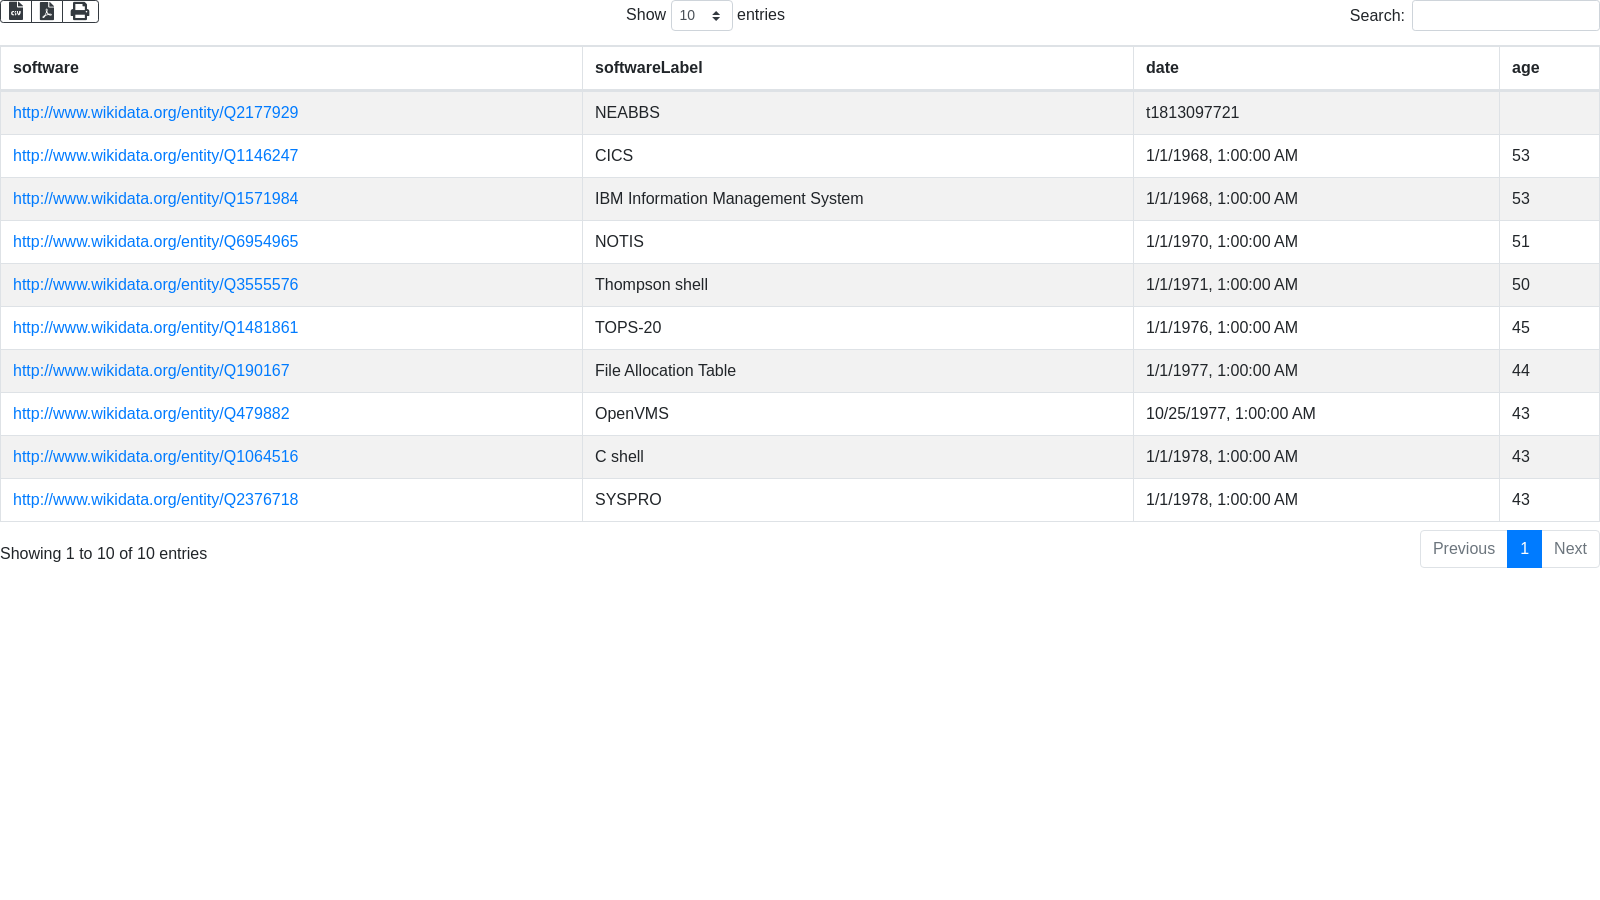Sort table by date column
The image size is (1600, 900).
coord(1162,68)
